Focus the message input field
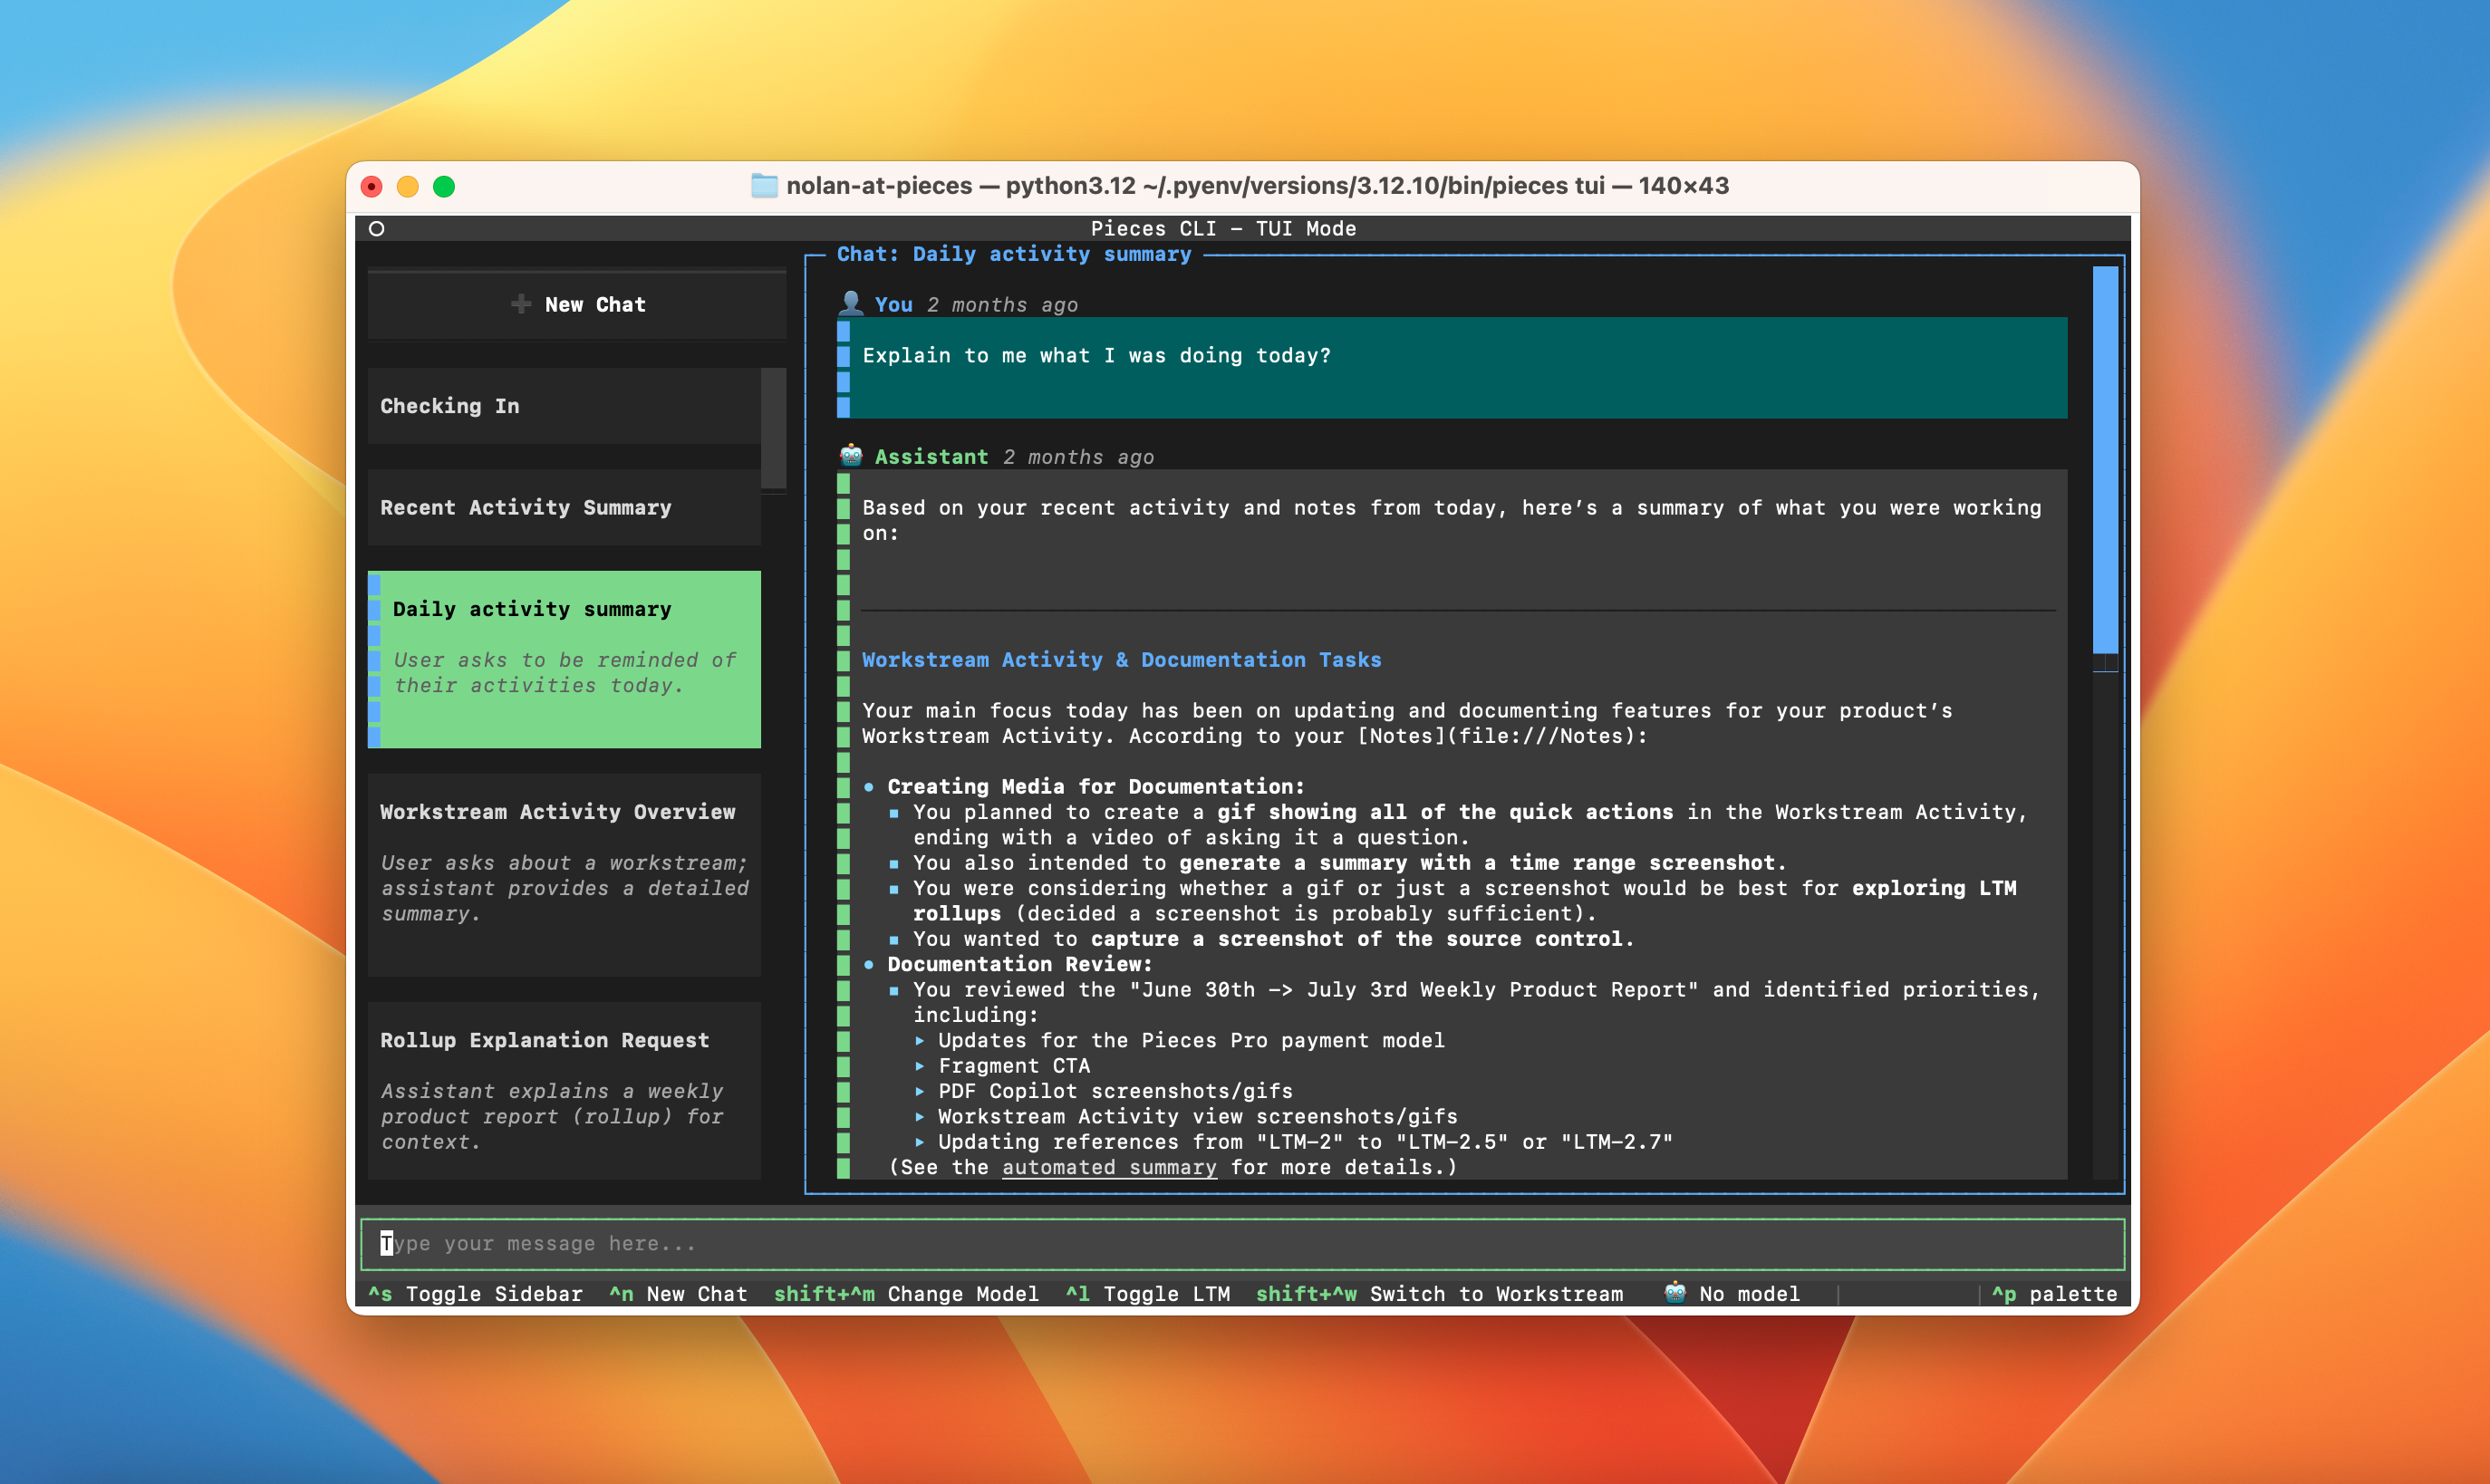The height and width of the screenshot is (1484, 2490). pos(1242,1244)
